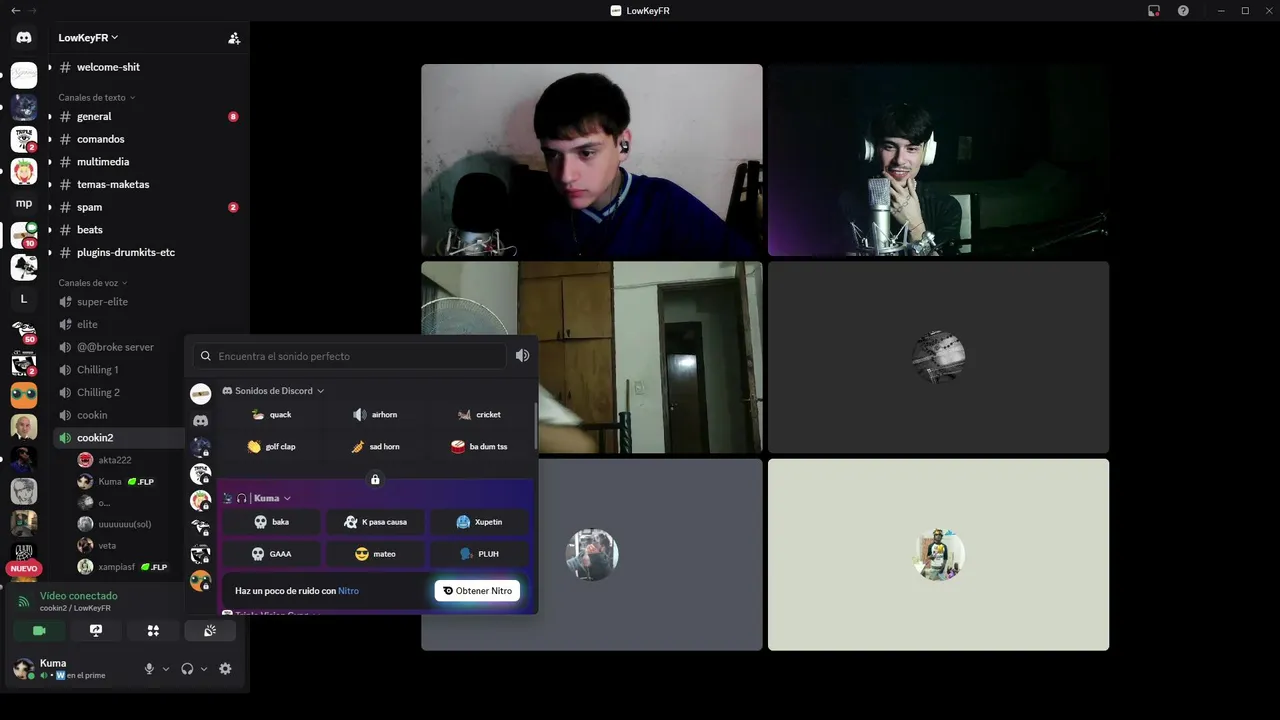Click the lock icon above Kuma sounds

[x=375, y=480]
